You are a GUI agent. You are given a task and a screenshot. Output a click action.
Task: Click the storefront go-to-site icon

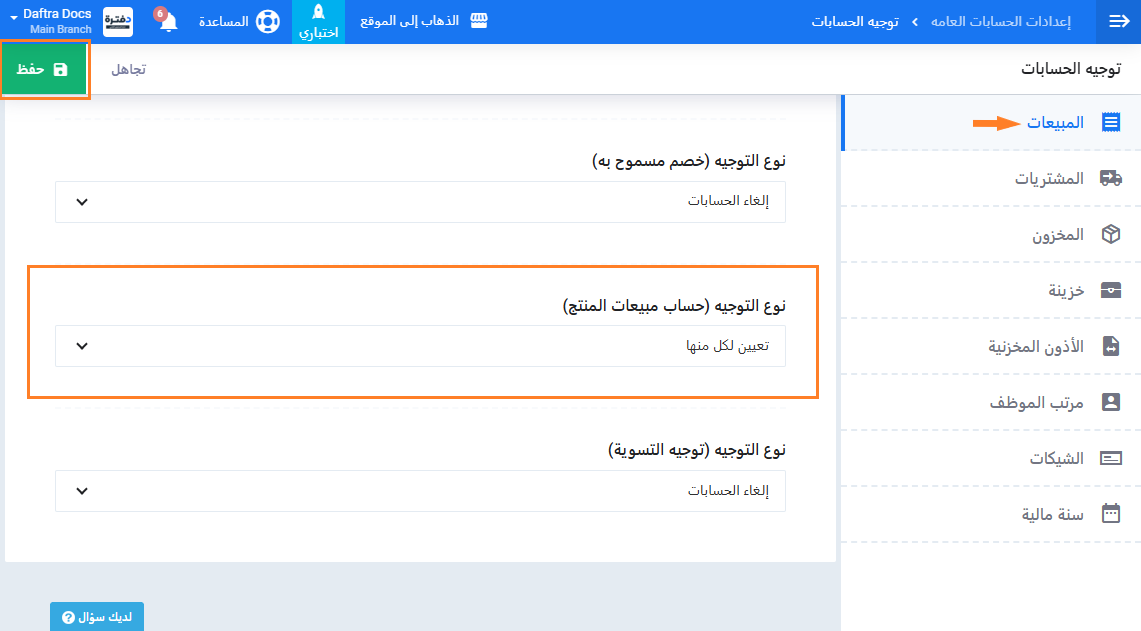(479, 21)
